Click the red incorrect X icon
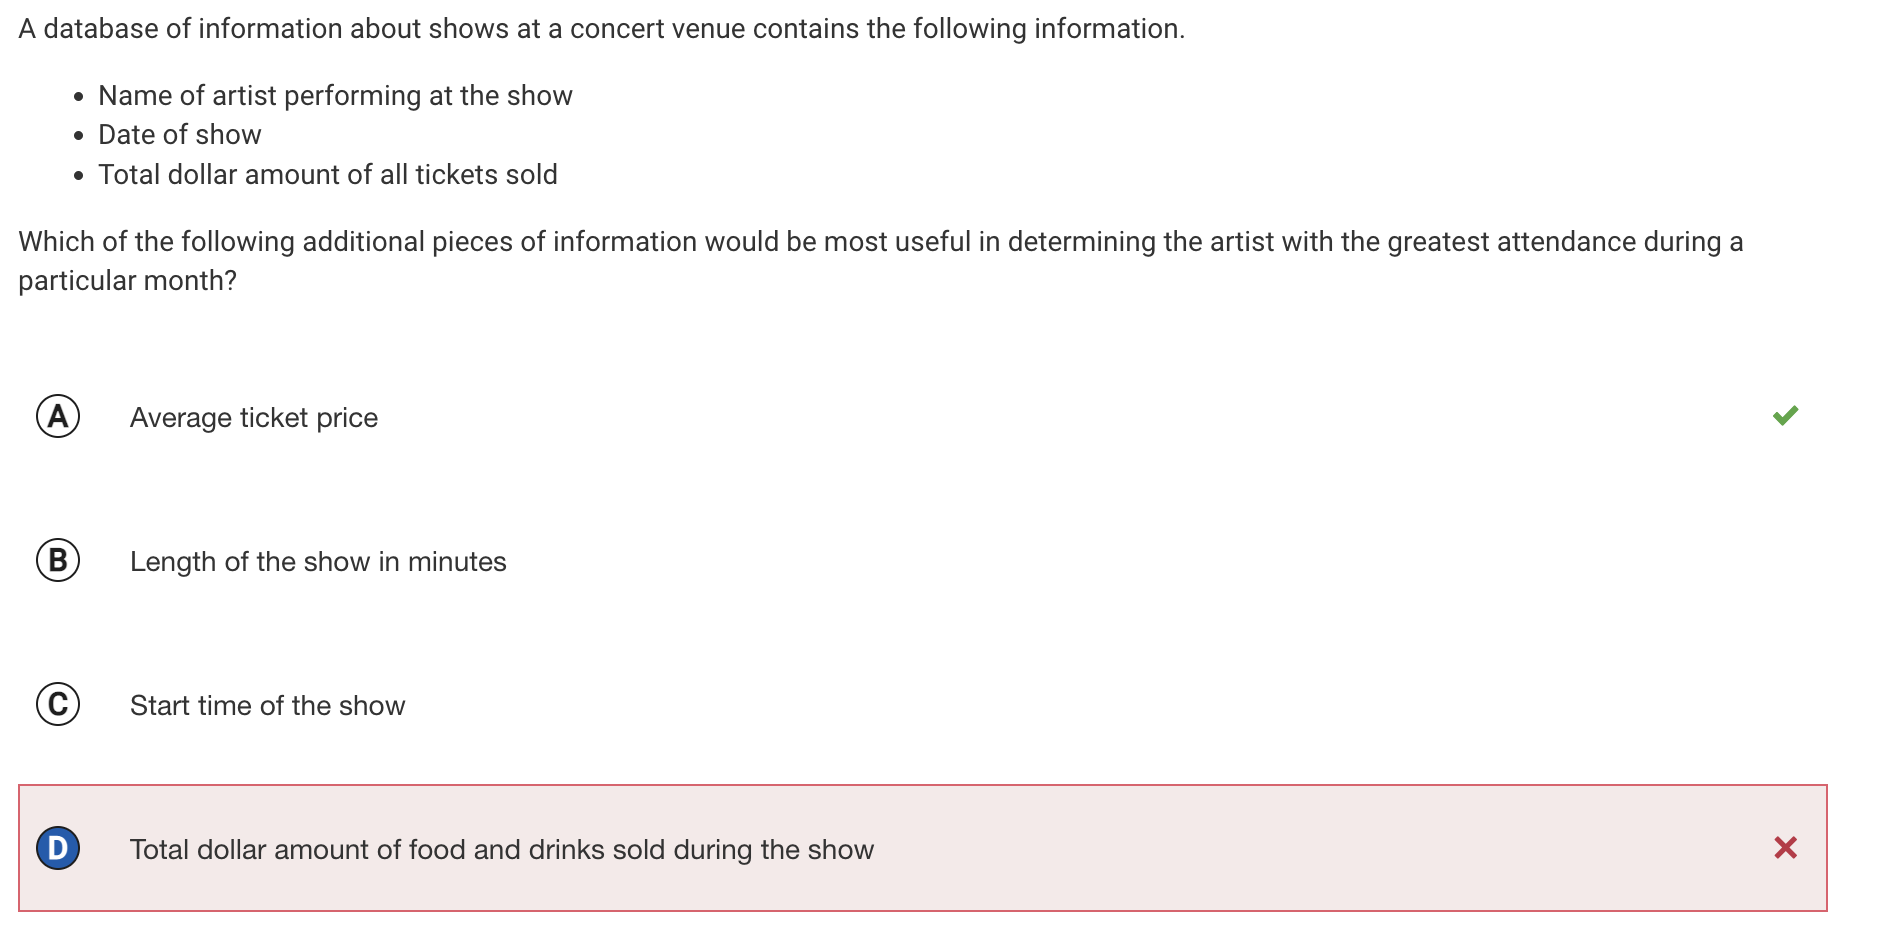The image size is (1902, 930). pyautogui.click(x=1785, y=848)
